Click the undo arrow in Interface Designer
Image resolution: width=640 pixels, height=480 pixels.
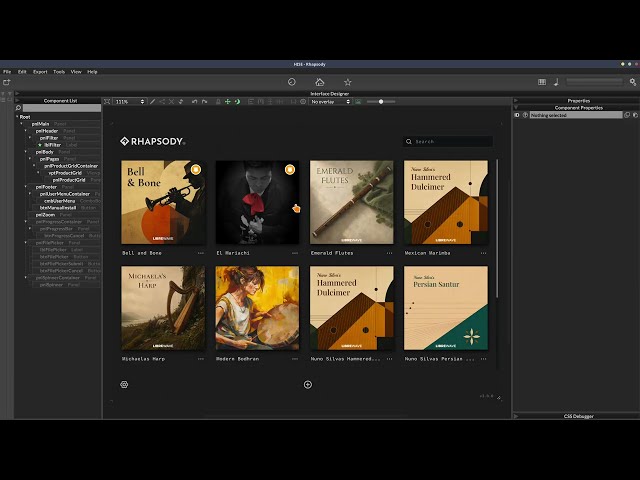coord(195,102)
